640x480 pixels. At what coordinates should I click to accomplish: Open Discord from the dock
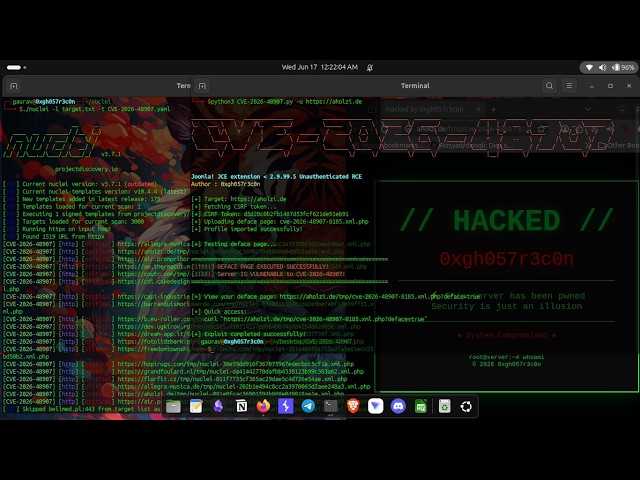(398, 406)
